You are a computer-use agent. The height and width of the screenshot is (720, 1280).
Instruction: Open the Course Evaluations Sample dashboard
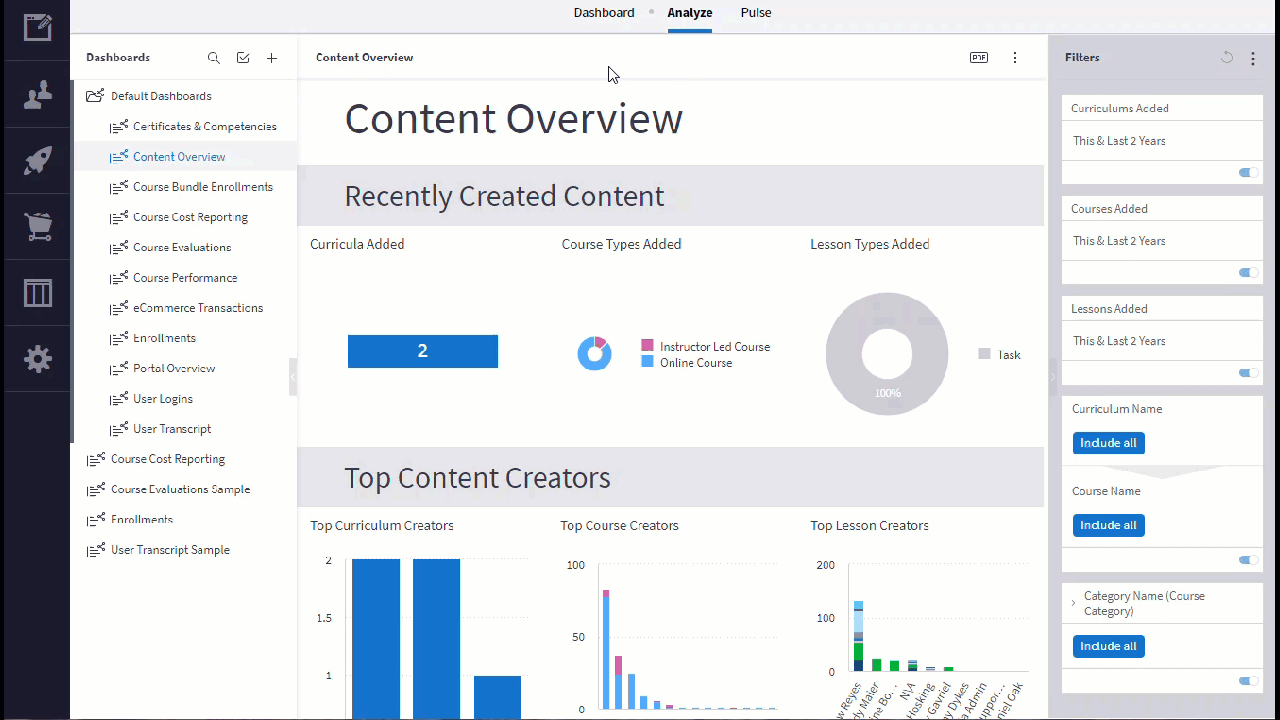(180, 490)
